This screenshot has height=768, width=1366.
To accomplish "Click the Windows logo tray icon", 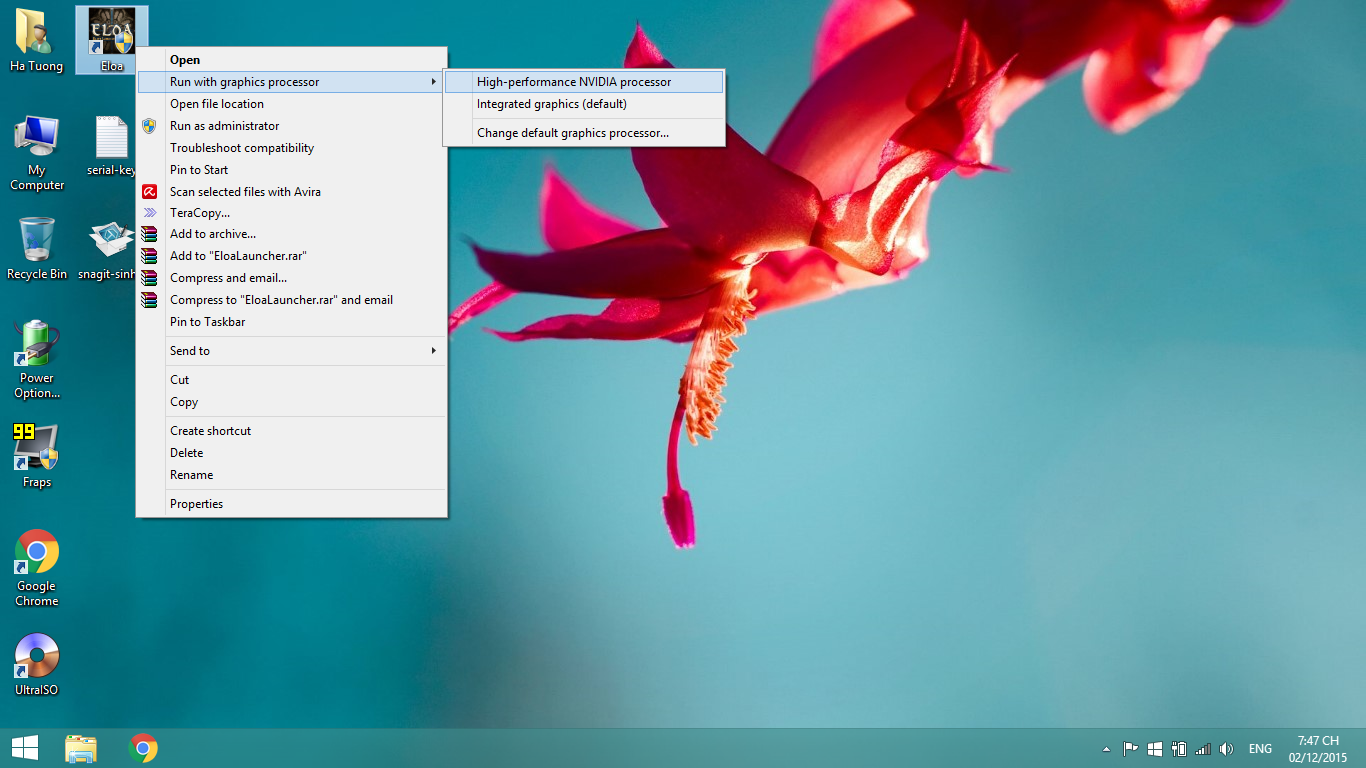I will click(x=1155, y=748).
